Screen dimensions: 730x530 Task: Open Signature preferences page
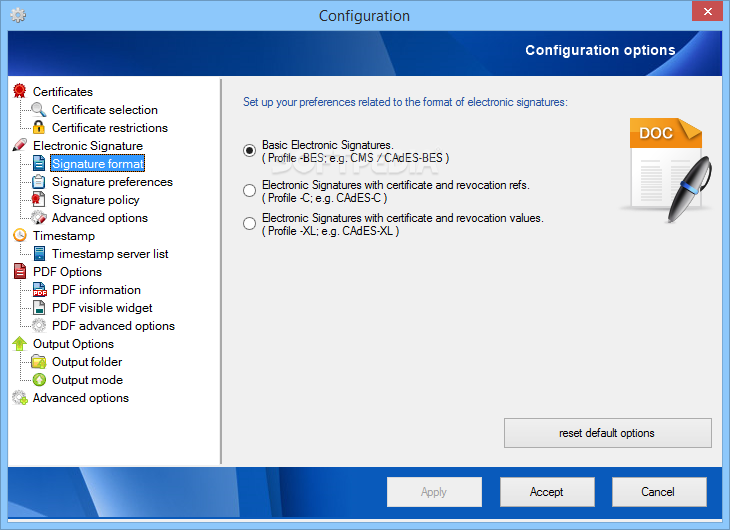[112, 182]
